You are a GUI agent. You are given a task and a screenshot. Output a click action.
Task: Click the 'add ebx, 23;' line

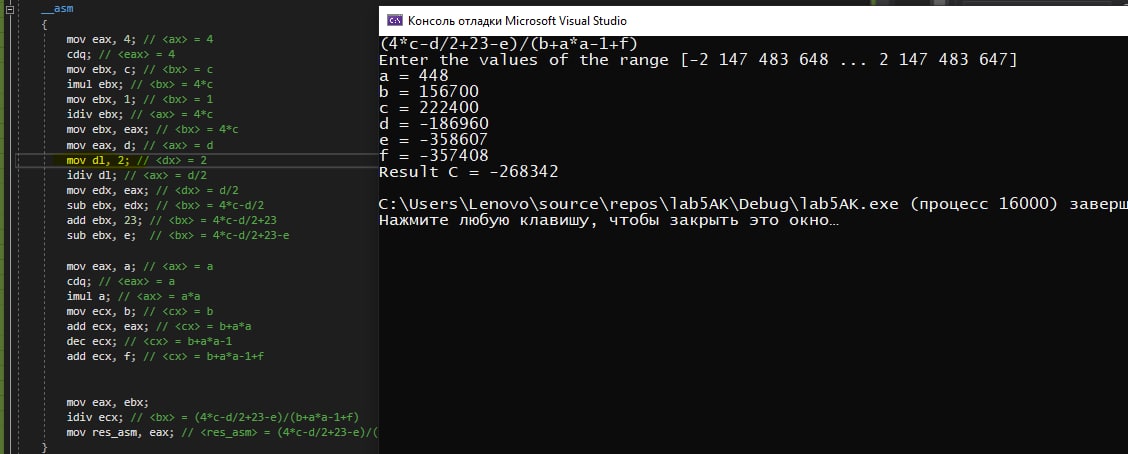coord(170,220)
